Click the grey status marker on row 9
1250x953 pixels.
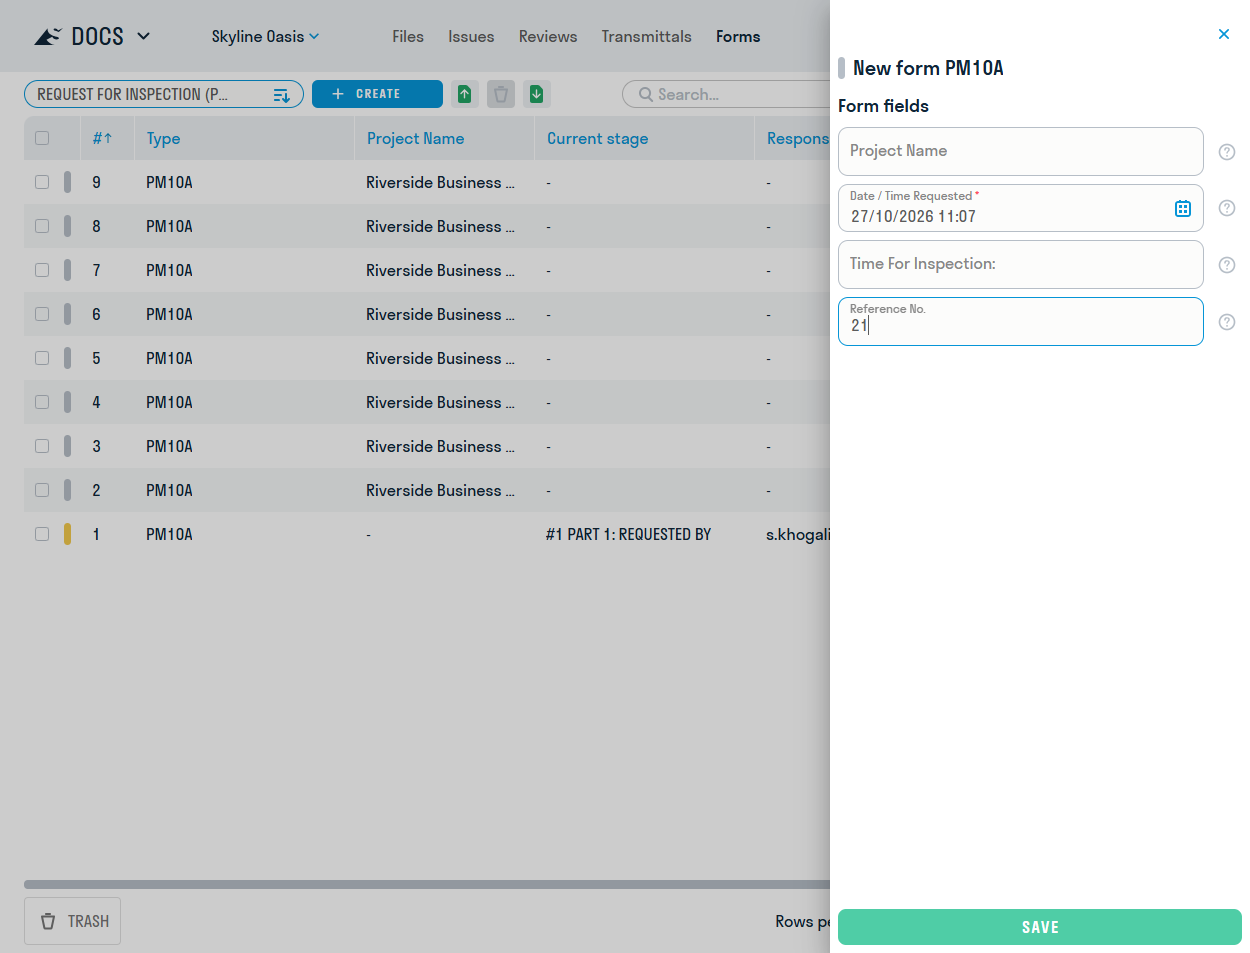tap(68, 182)
